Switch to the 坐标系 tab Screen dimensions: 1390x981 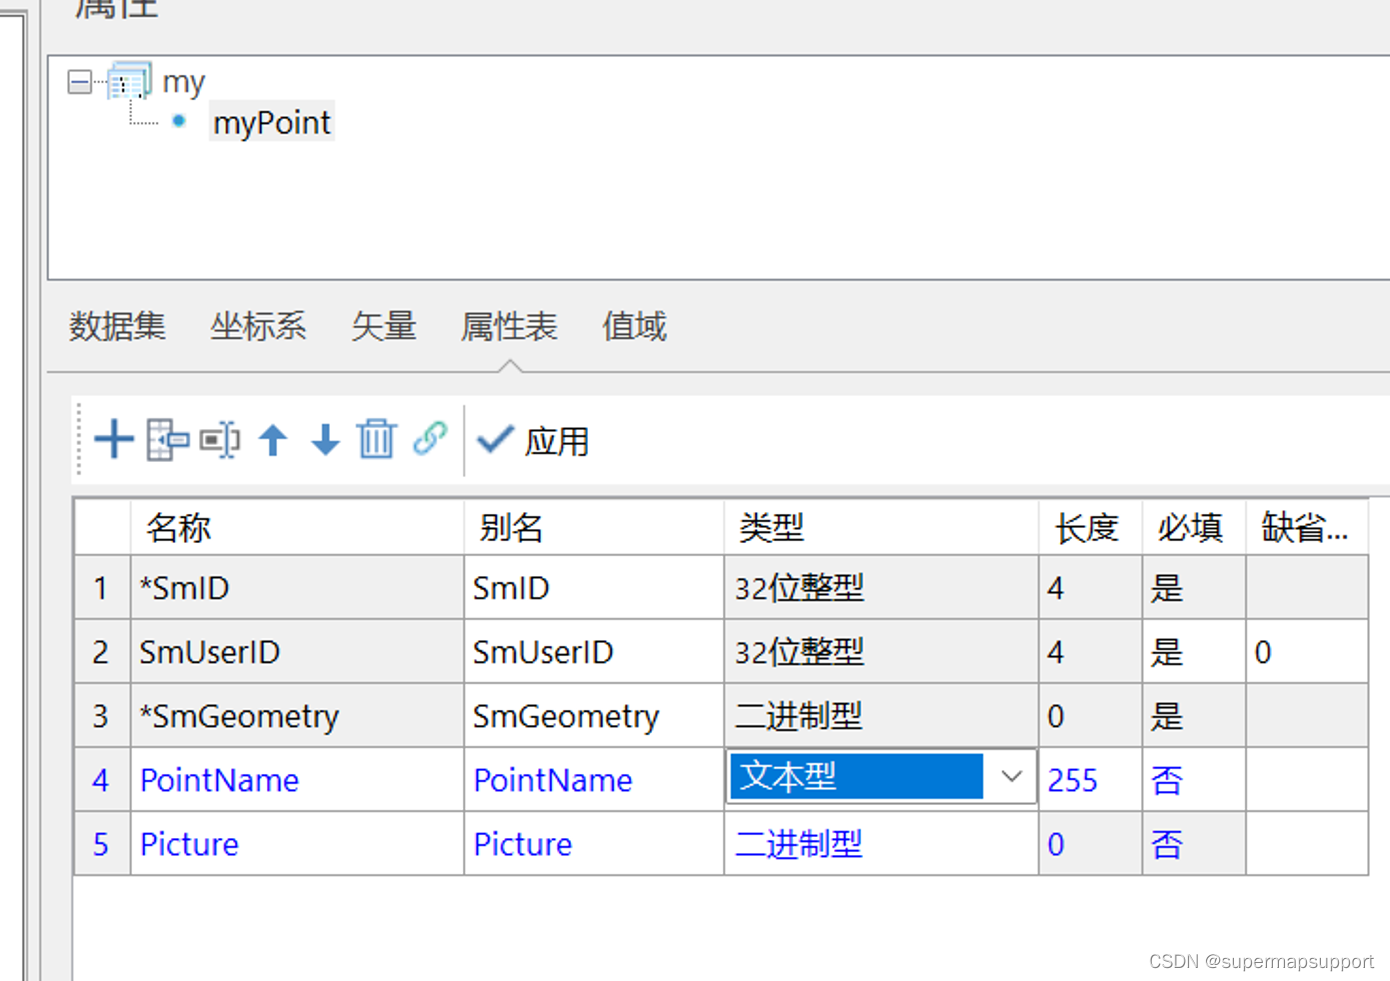tap(258, 327)
